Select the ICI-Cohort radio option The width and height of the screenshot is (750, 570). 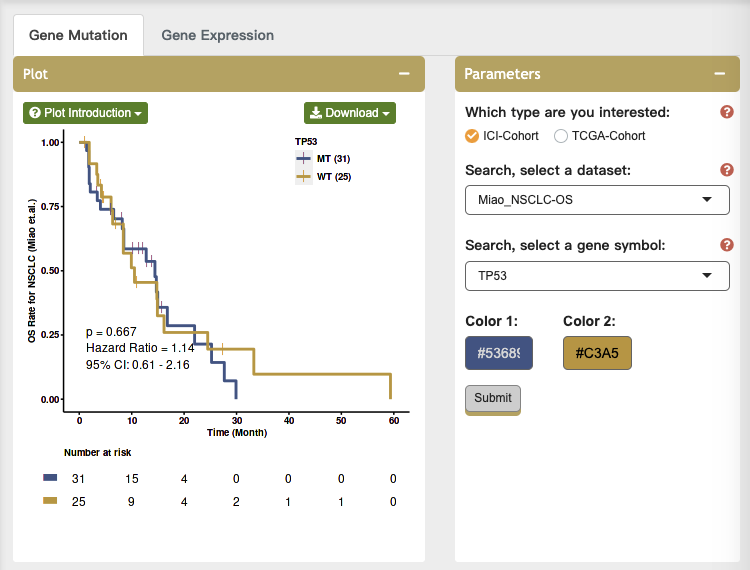point(472,136)
